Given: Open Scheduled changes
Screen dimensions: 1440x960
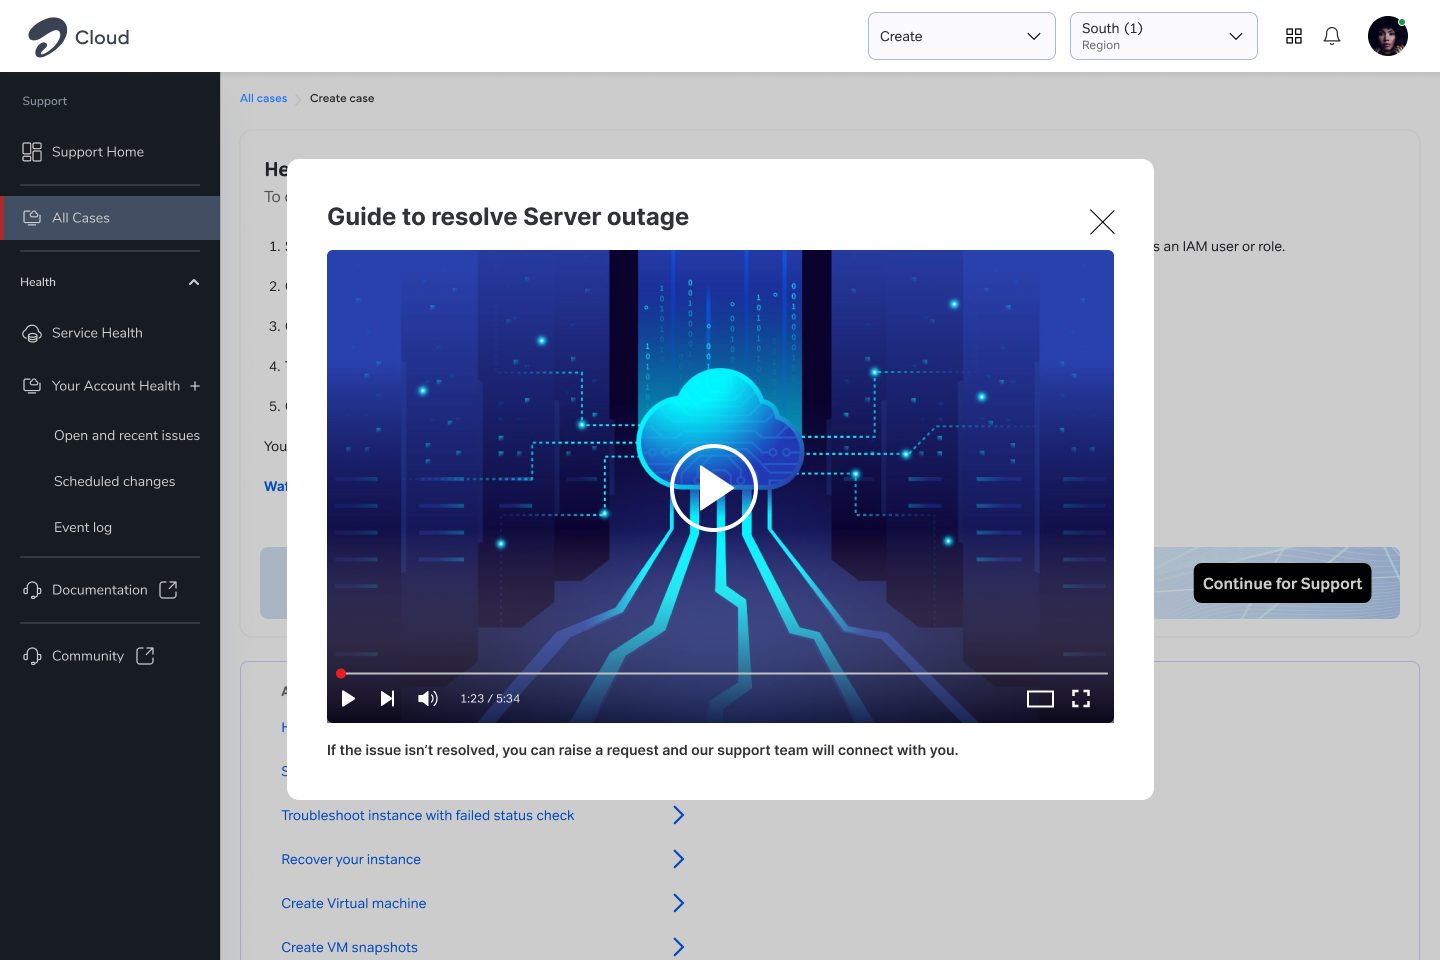Looking at the screenshot, I should [x=115, y=482].
